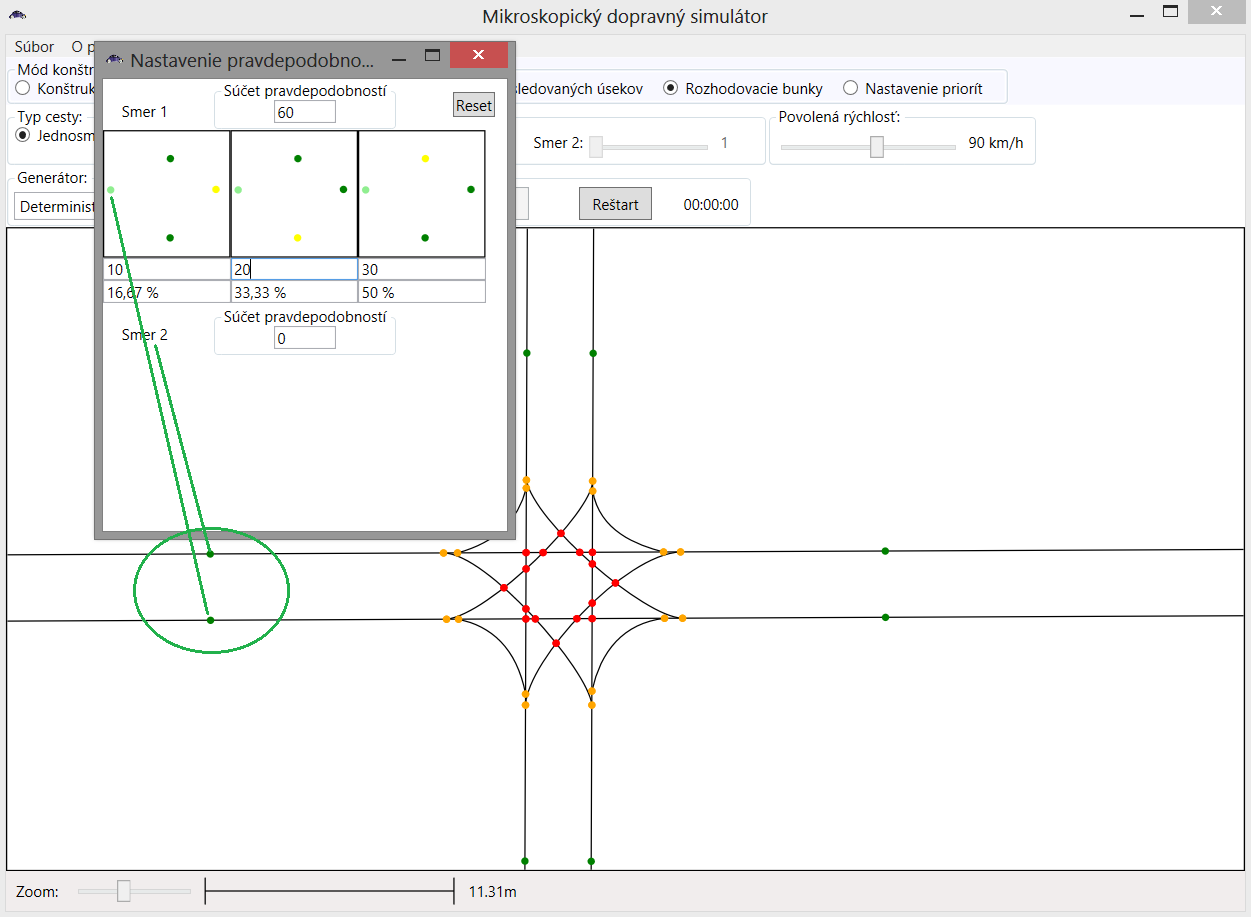This screenshot has width=1251, height=917.
Task: Click the Zoom slider handle
Action: pyautogui.click(x=124, y=891)
